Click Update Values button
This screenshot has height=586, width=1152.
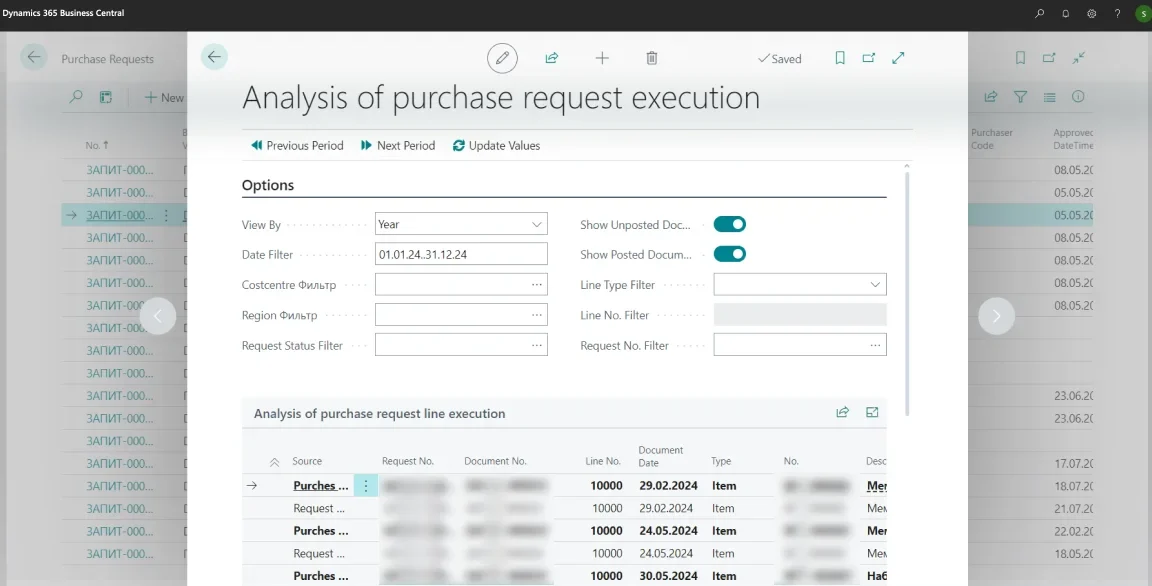496,145
